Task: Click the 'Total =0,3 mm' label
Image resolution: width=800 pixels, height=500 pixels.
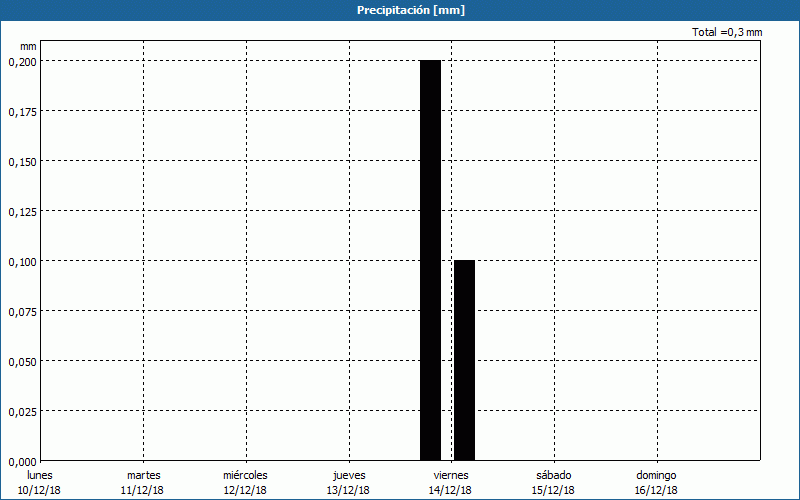Action: 727,32
